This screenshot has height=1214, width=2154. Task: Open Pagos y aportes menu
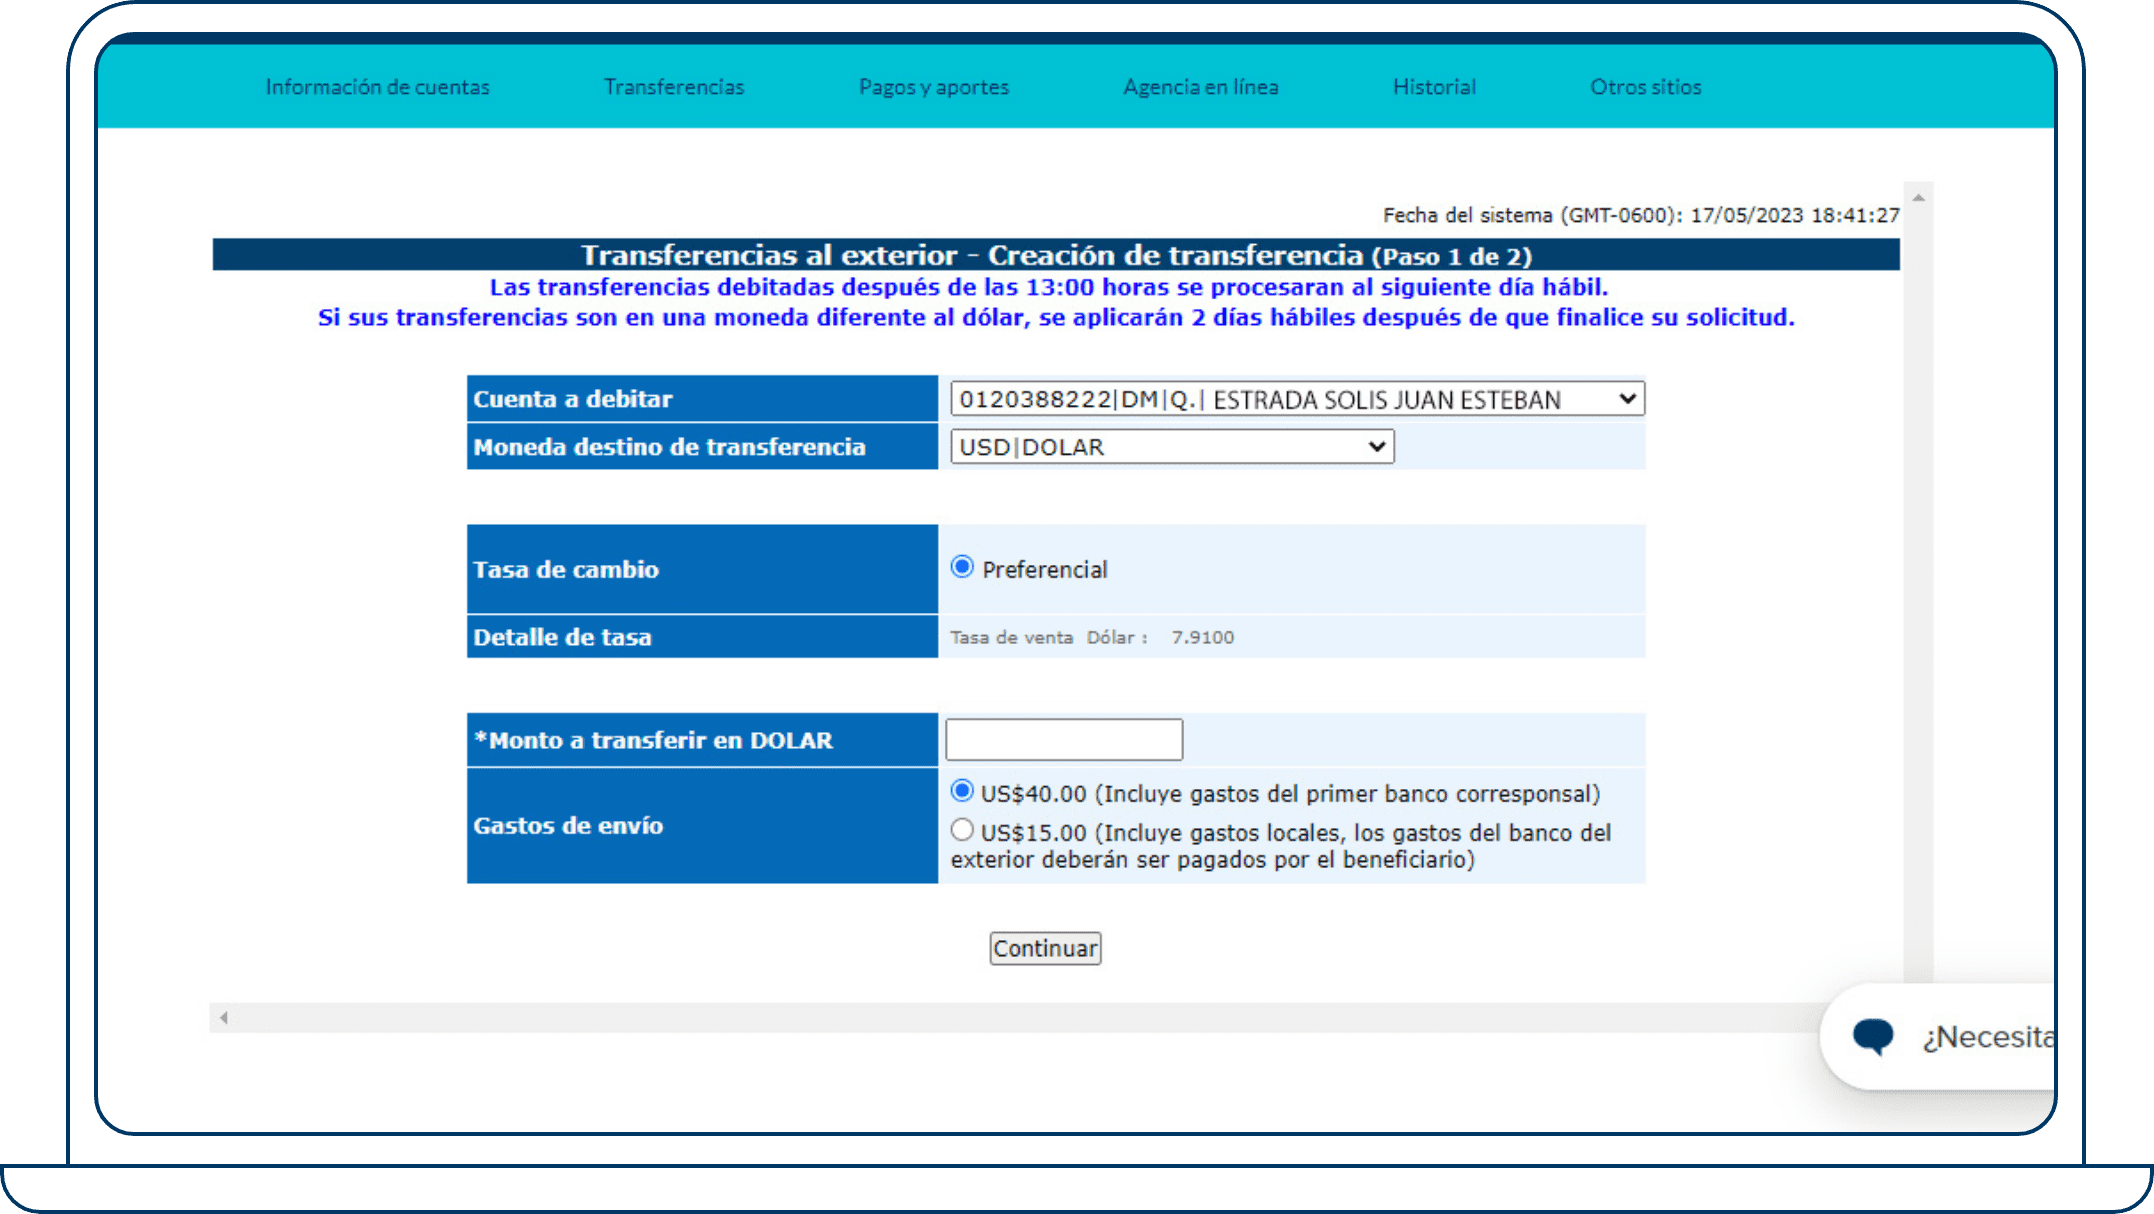click(934, 87)
